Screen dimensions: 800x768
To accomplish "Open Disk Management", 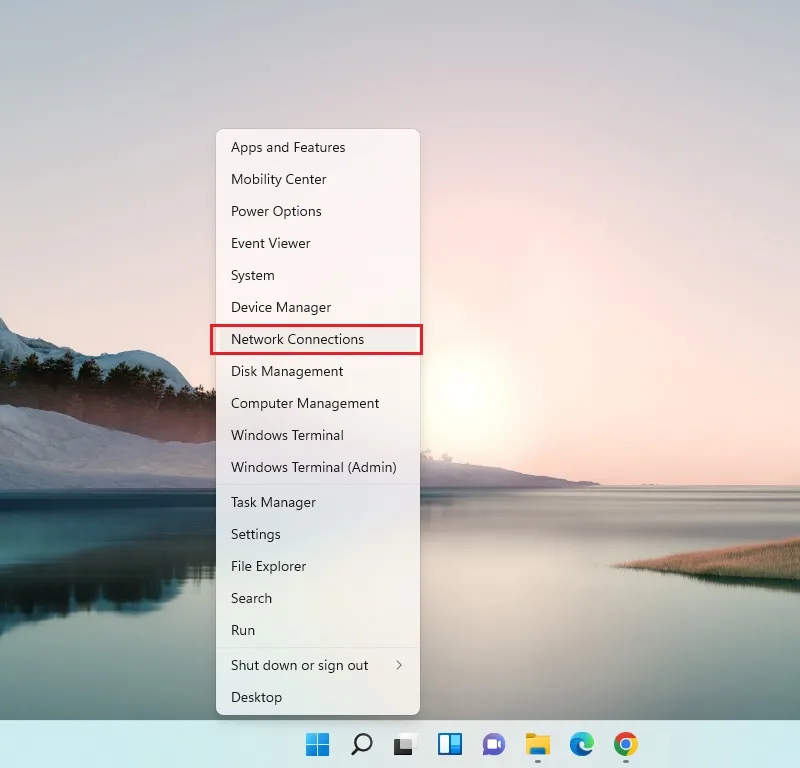I will [318, 371].
